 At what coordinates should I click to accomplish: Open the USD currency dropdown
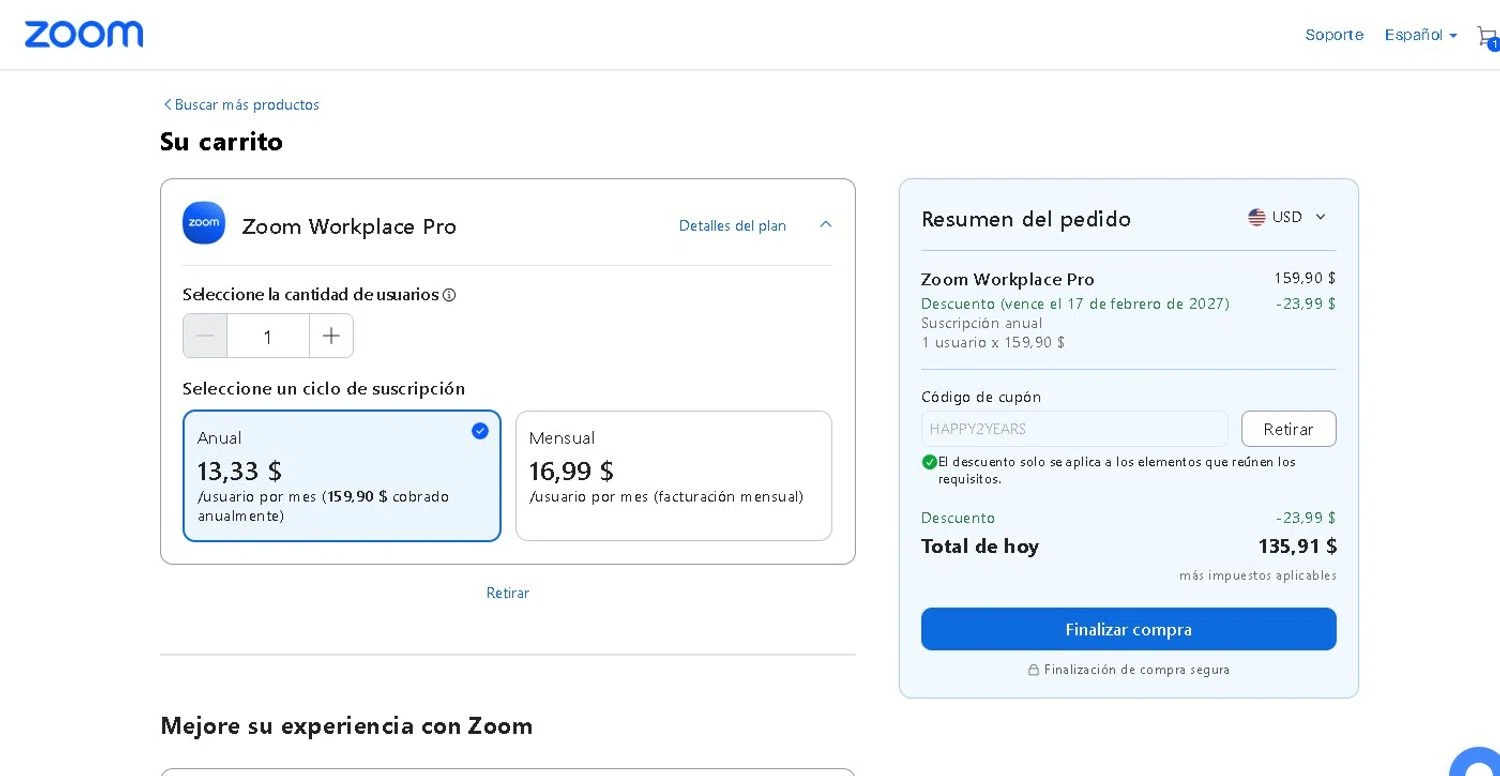[1288, 217]
